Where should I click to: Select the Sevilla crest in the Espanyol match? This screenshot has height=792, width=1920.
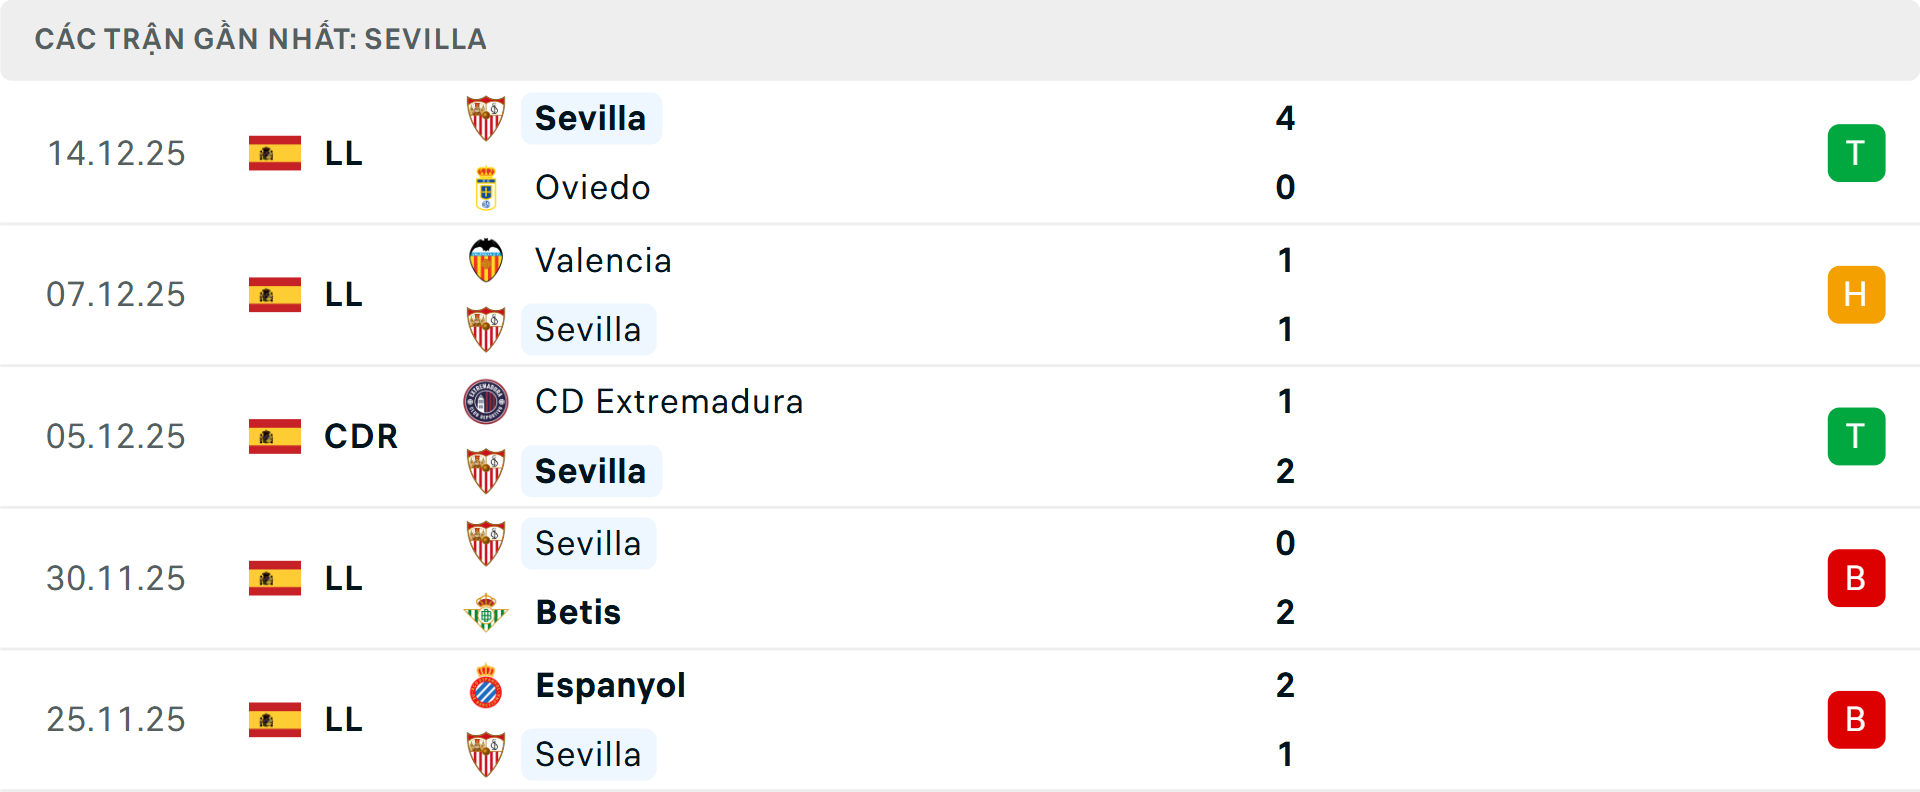click(487, 754)
